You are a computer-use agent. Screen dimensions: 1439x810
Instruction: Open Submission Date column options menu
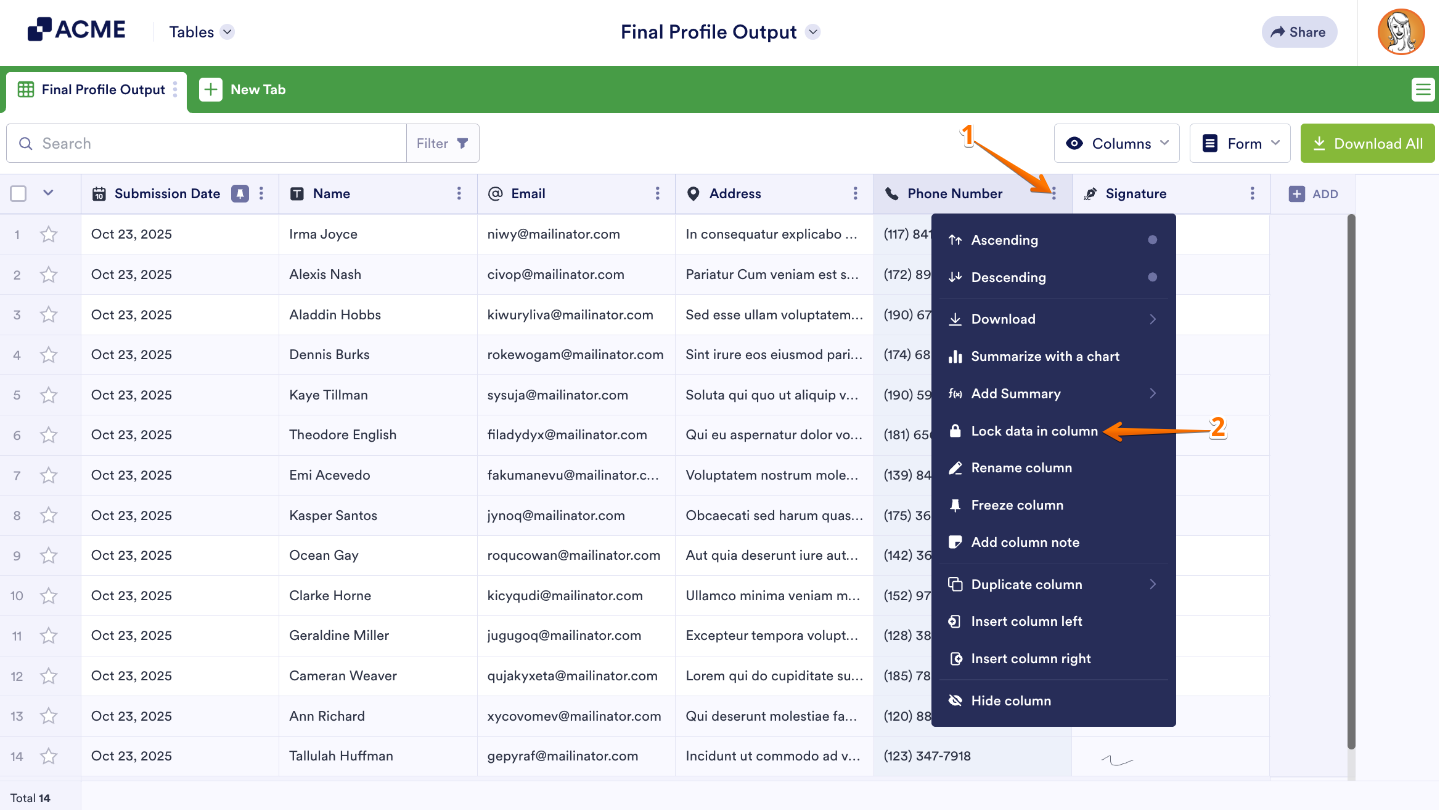pyautogui.click(x=262, y=194)
